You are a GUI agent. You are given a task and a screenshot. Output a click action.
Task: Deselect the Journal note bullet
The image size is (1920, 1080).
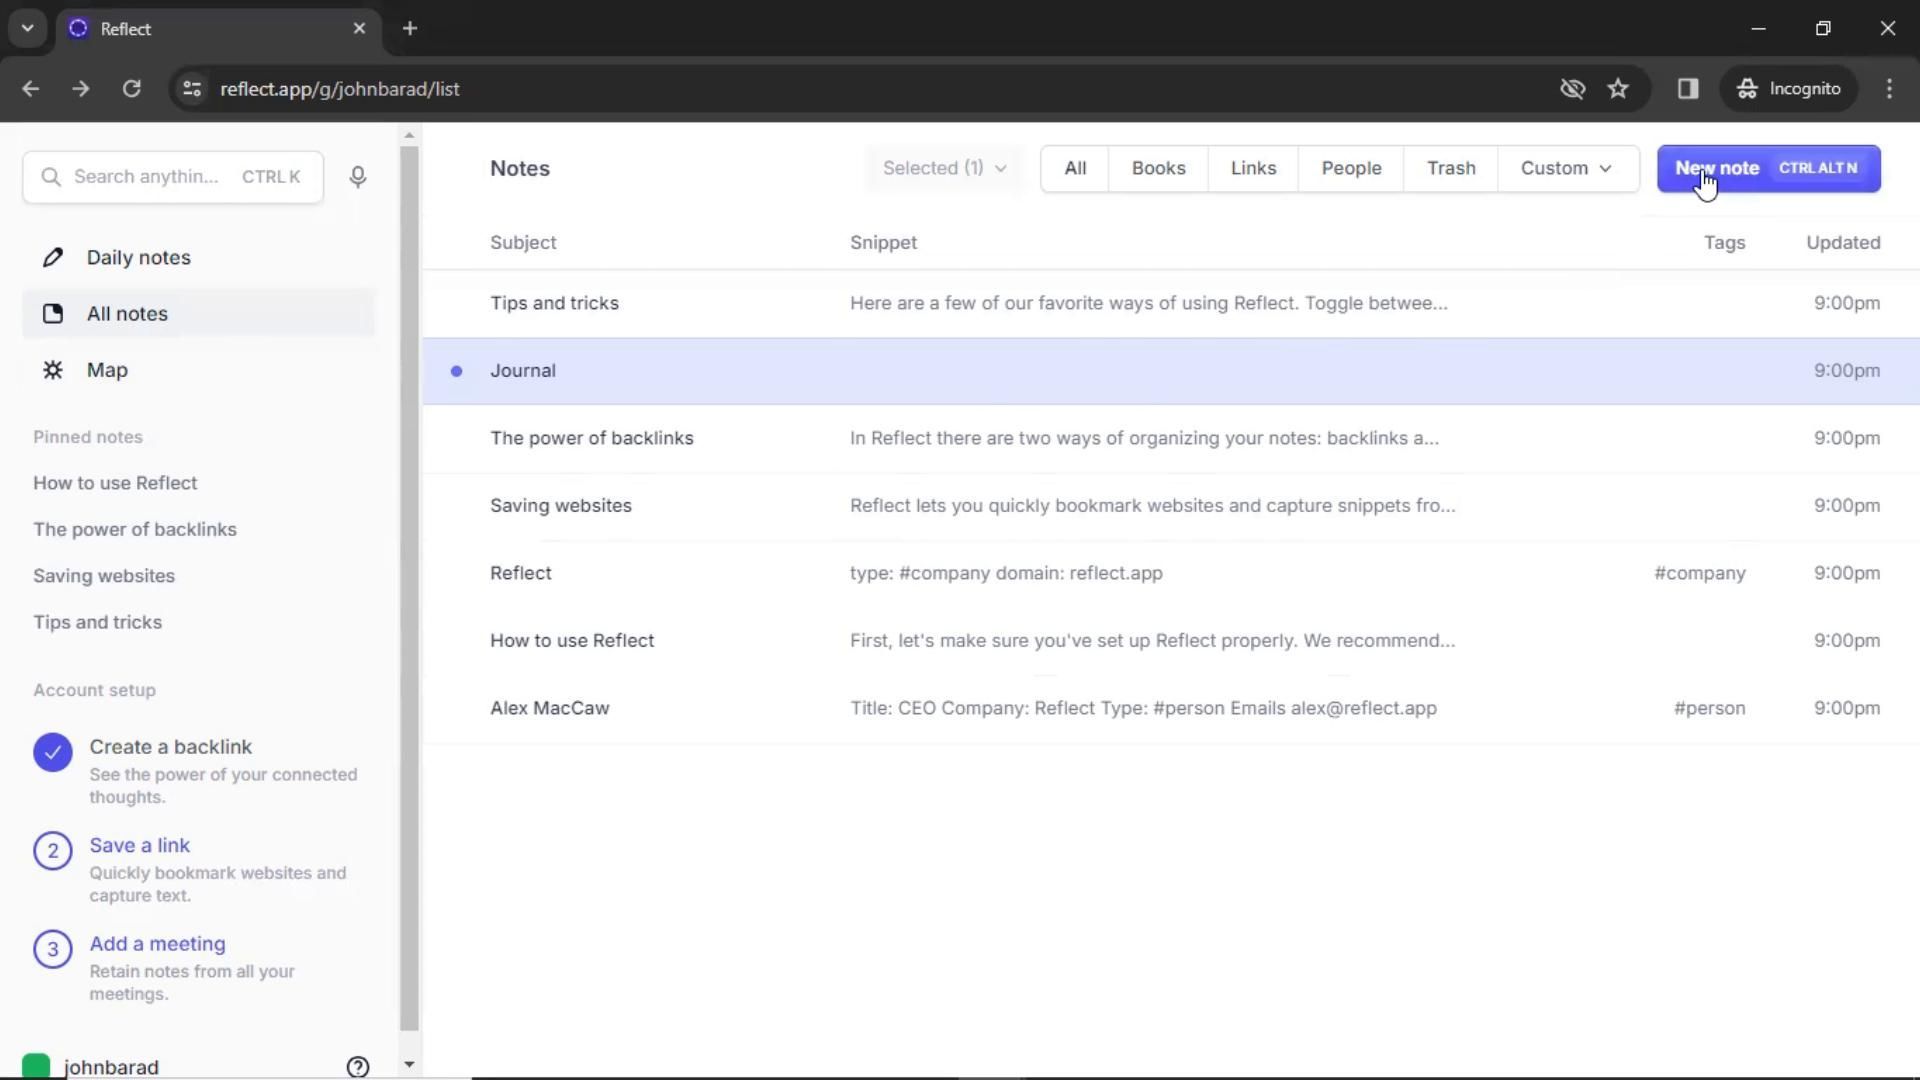[456, 371]
